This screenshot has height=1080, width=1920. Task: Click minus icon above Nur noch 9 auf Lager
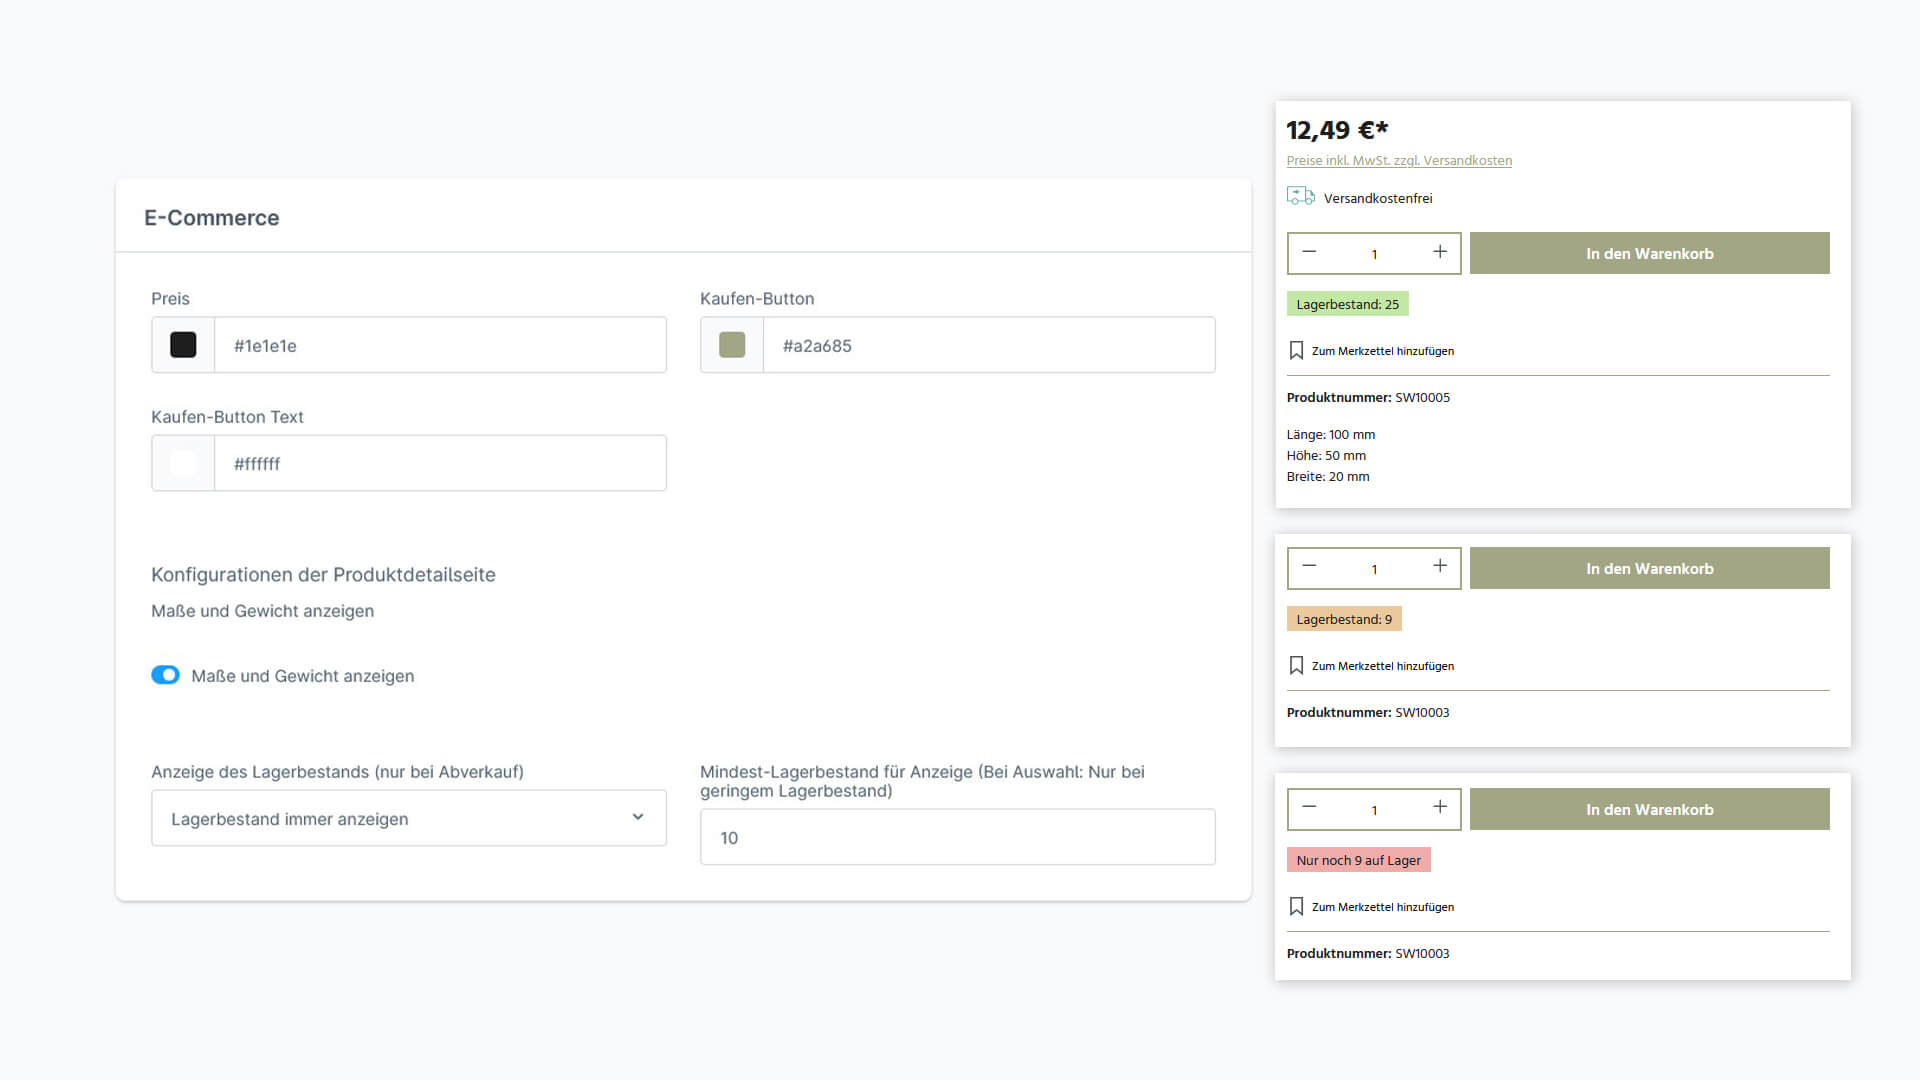[1309, 808]
